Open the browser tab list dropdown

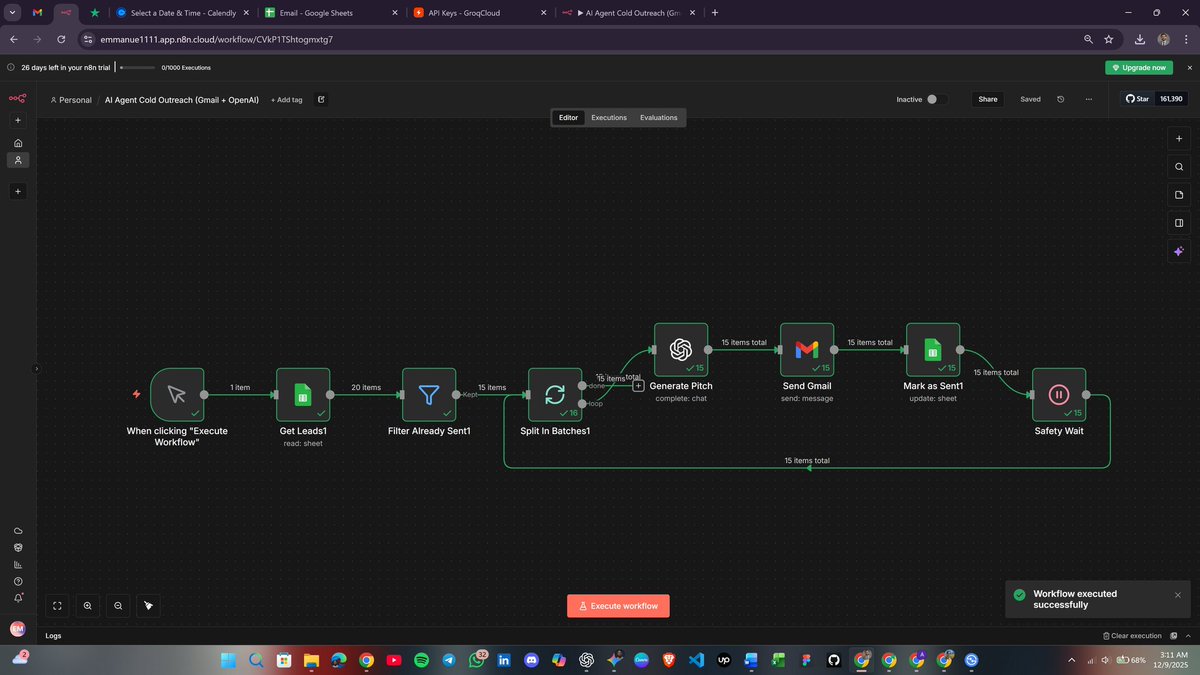(x=12, y=12)
